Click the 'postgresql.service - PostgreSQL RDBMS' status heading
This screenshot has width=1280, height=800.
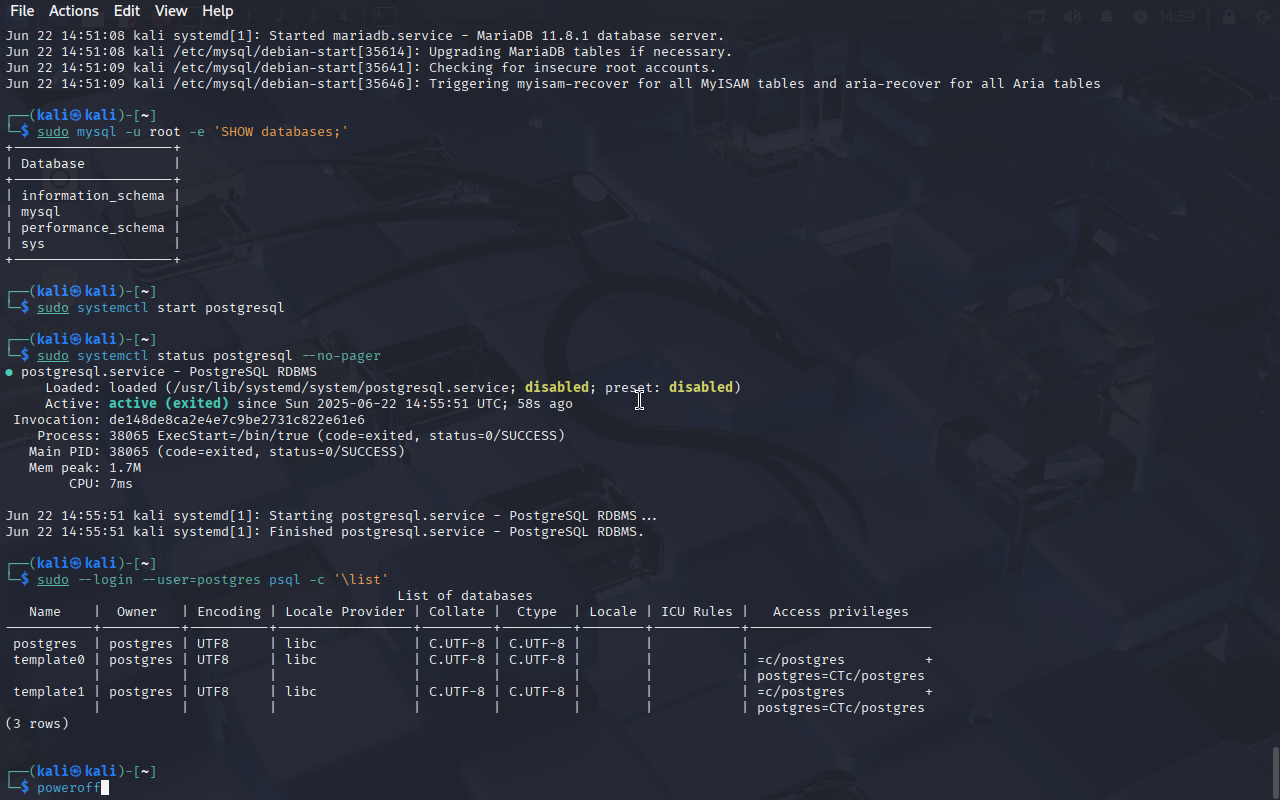click(x=169, y=372)
